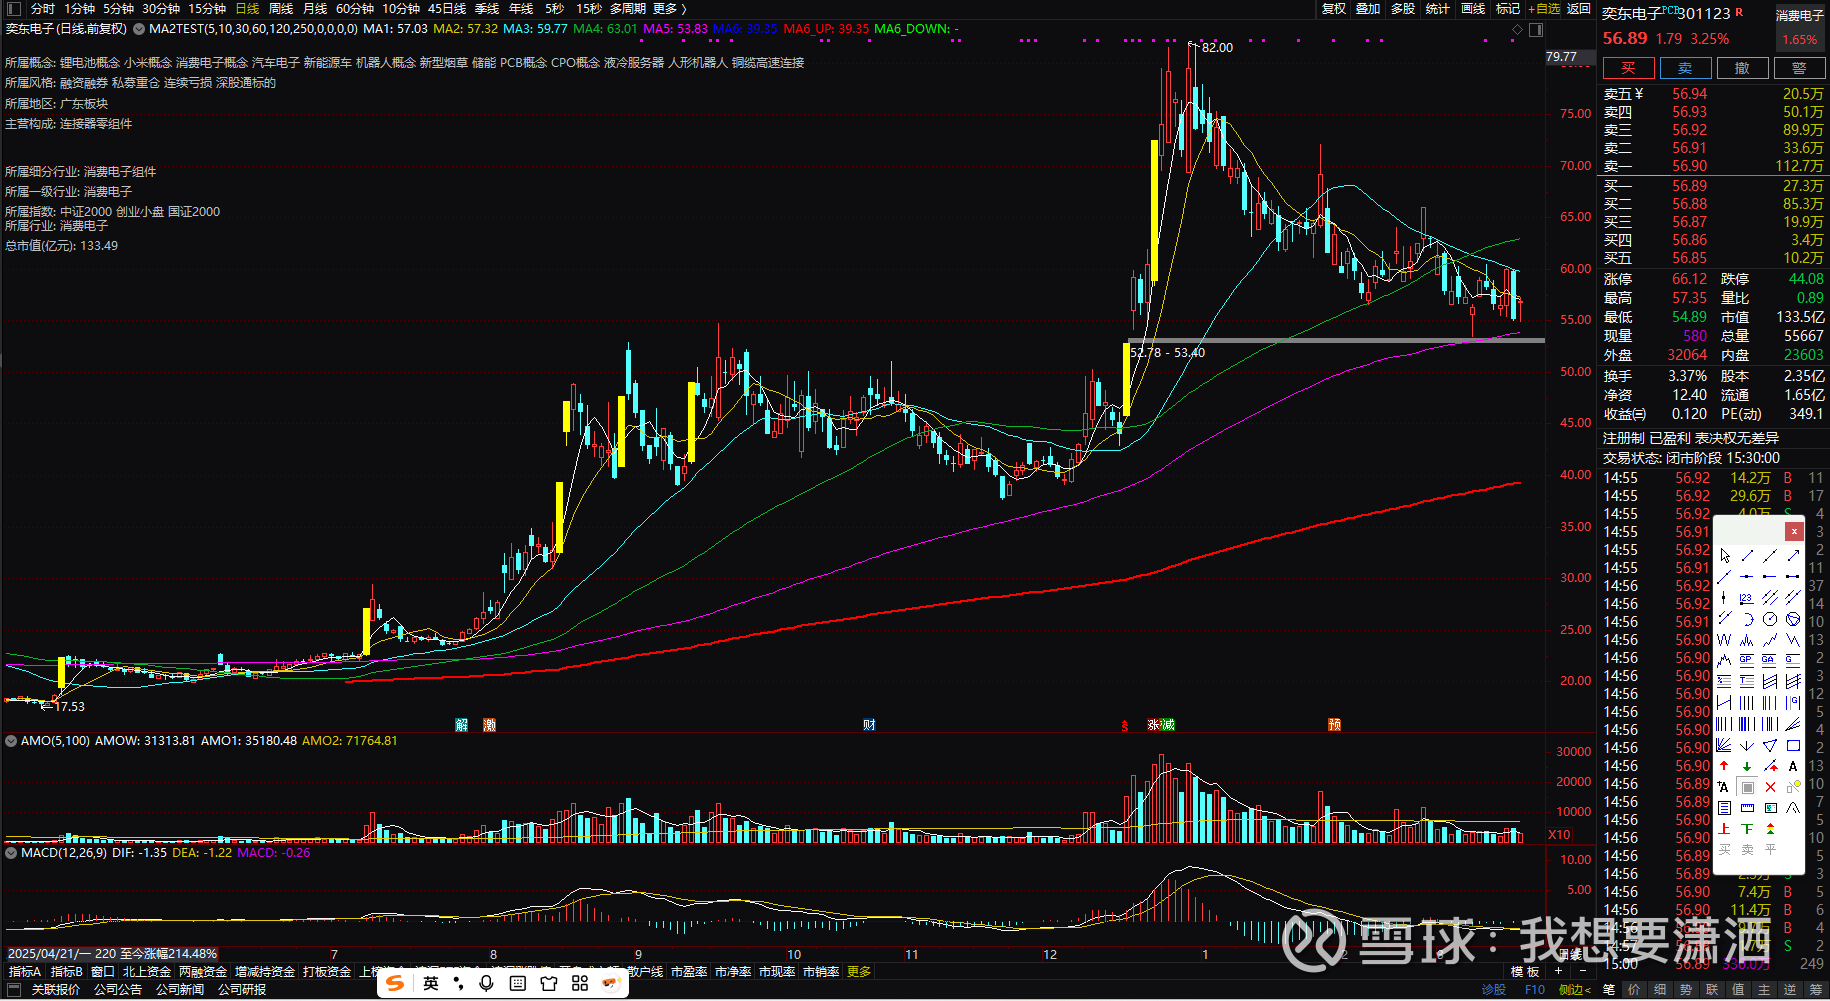Select the 5分钟 period tab

coord(118,9)
